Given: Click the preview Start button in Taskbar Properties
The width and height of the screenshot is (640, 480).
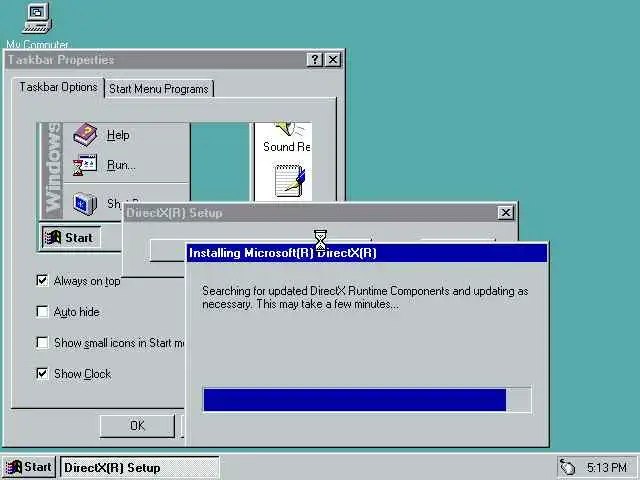Looking at the screenshot, I should click(x=71, y=238).
